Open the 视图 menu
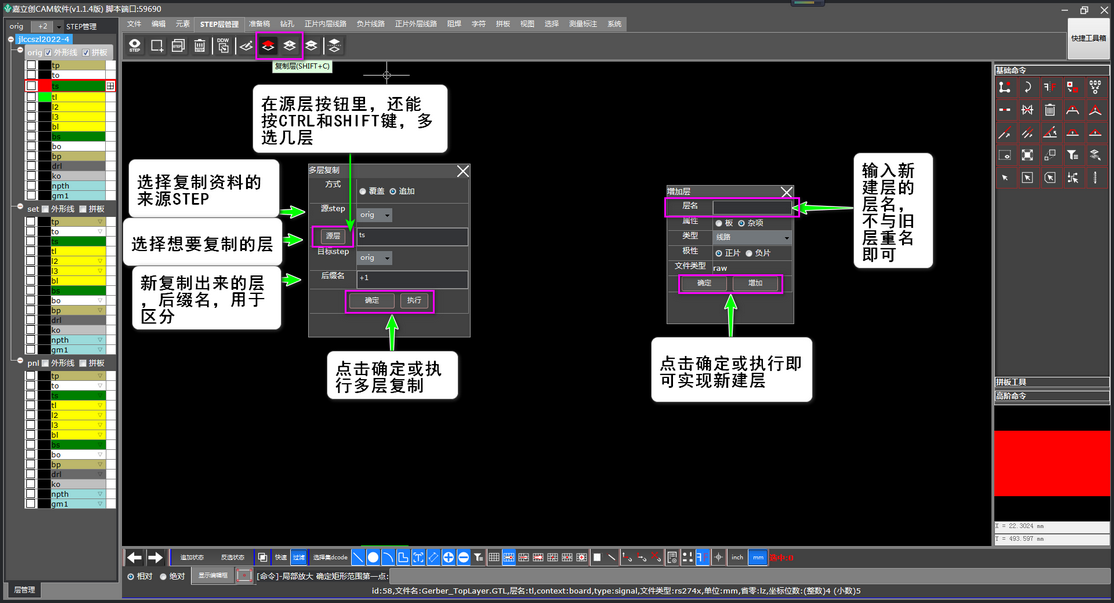Image resolution: width=1114 pixels, height=603 pixels. [x=527, y=24]
